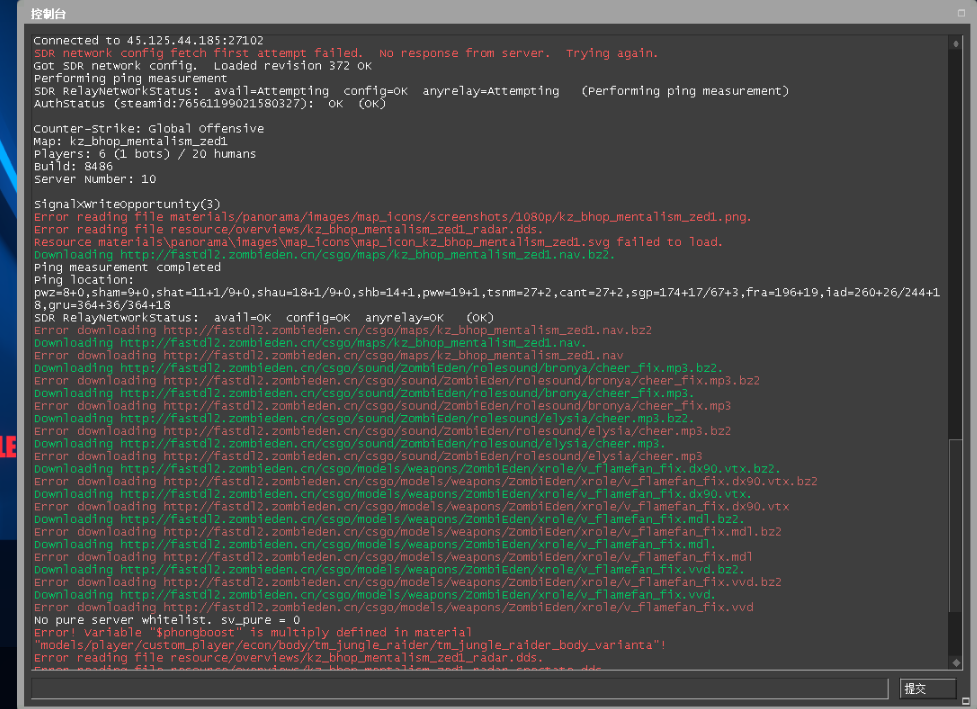Viewport: 977px width, 709px height.
Task: Click the scrollbar down arrow in console
Action: [x=955, y=662]
